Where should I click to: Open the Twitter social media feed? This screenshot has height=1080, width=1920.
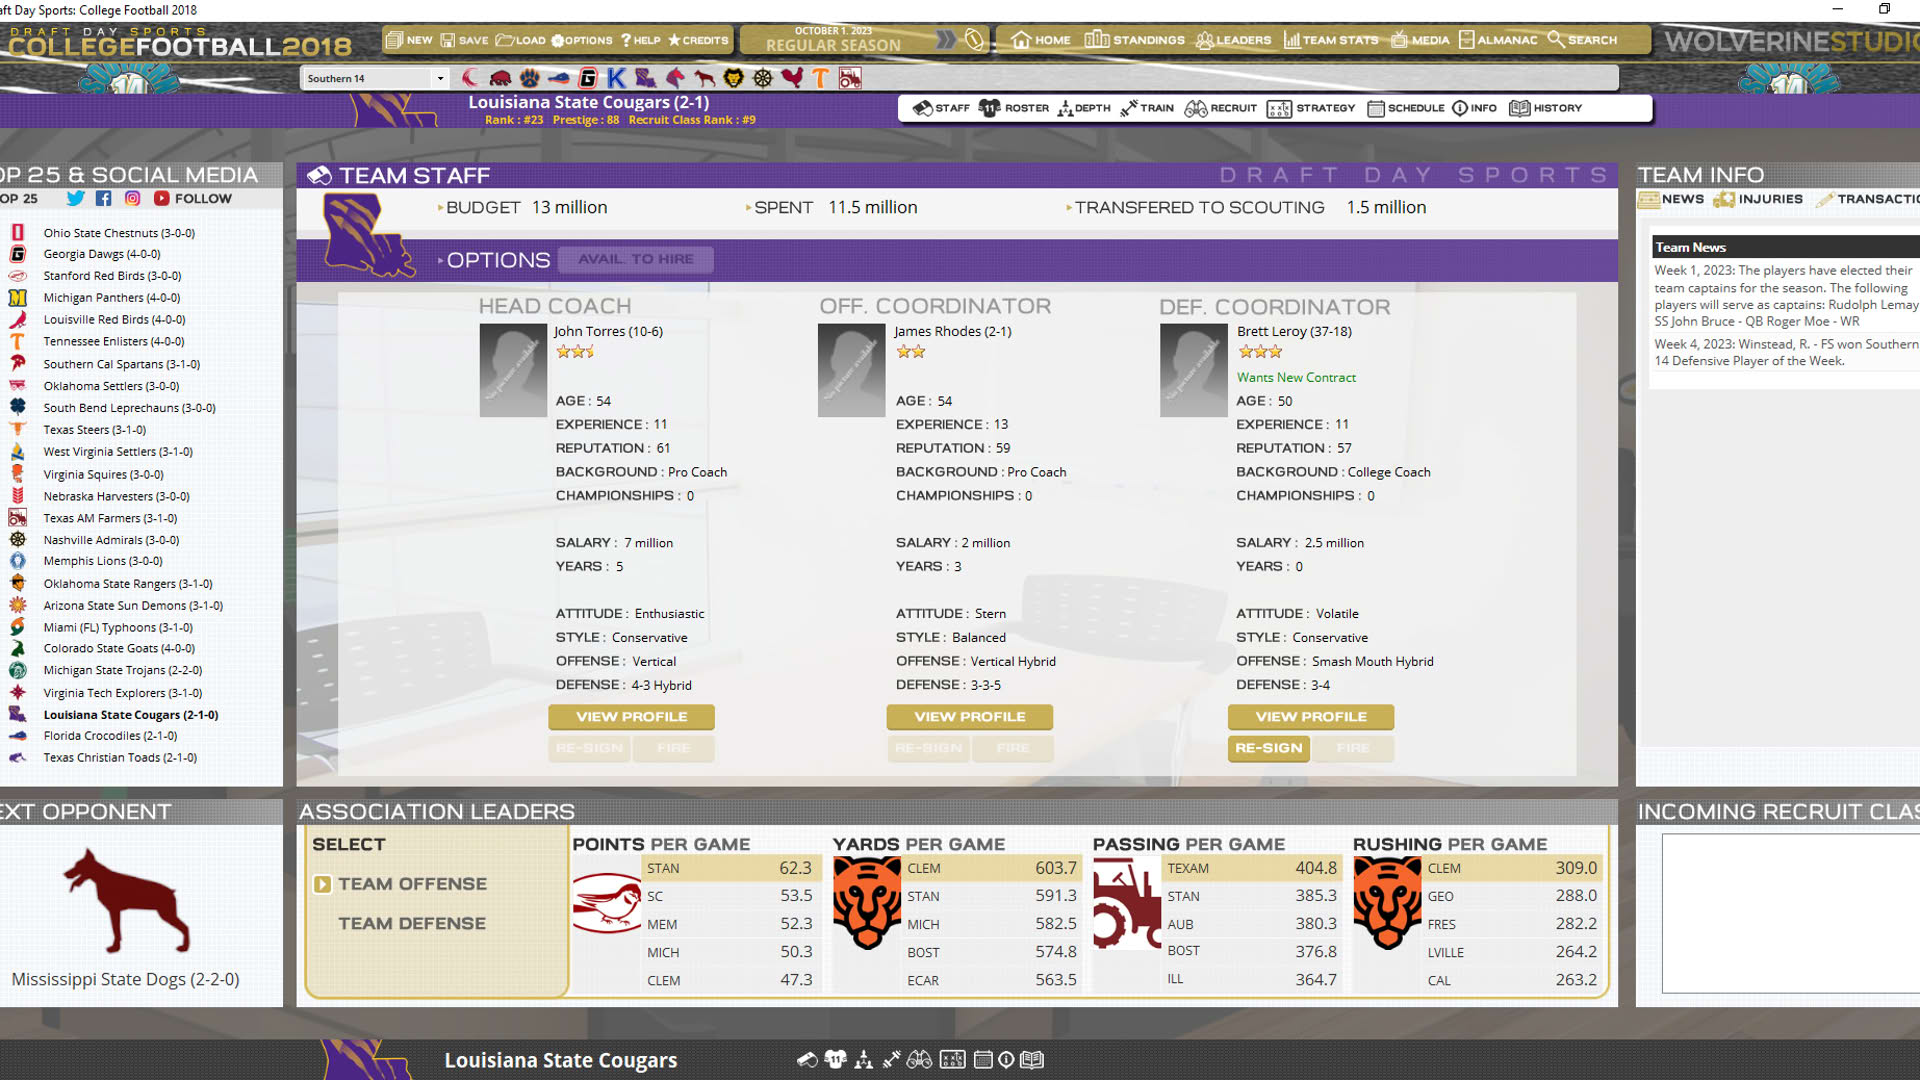pos(76,198)
